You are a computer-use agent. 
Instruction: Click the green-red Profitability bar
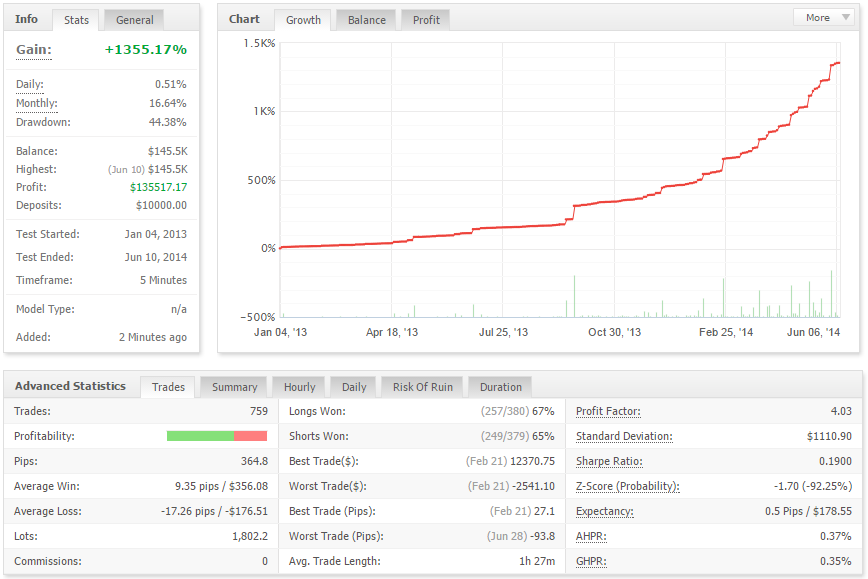[216, 436]
